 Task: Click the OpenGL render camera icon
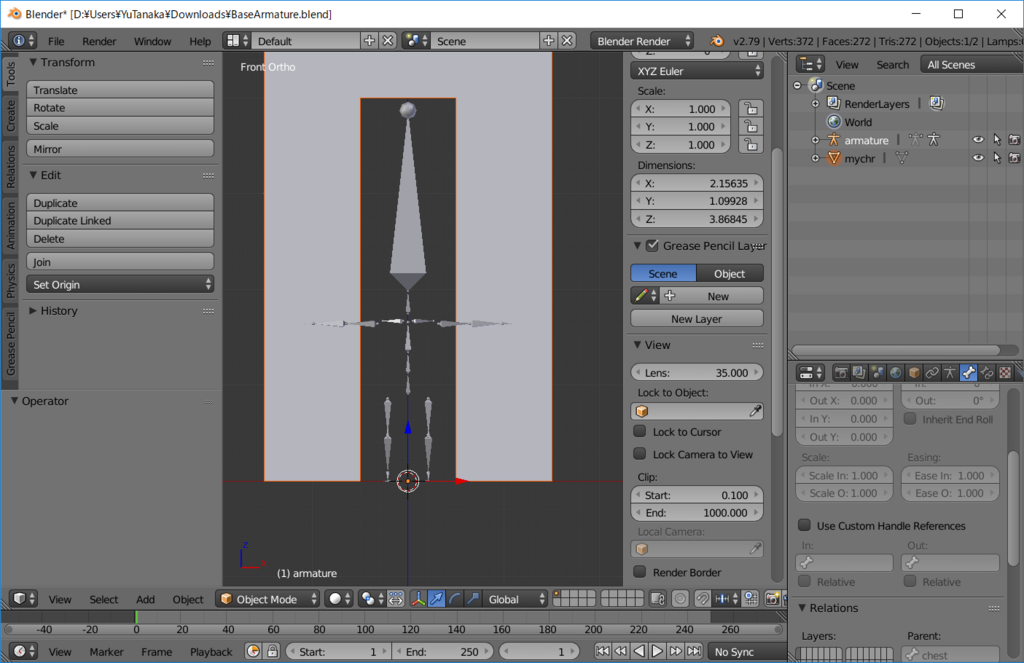[x=772, y=599]
